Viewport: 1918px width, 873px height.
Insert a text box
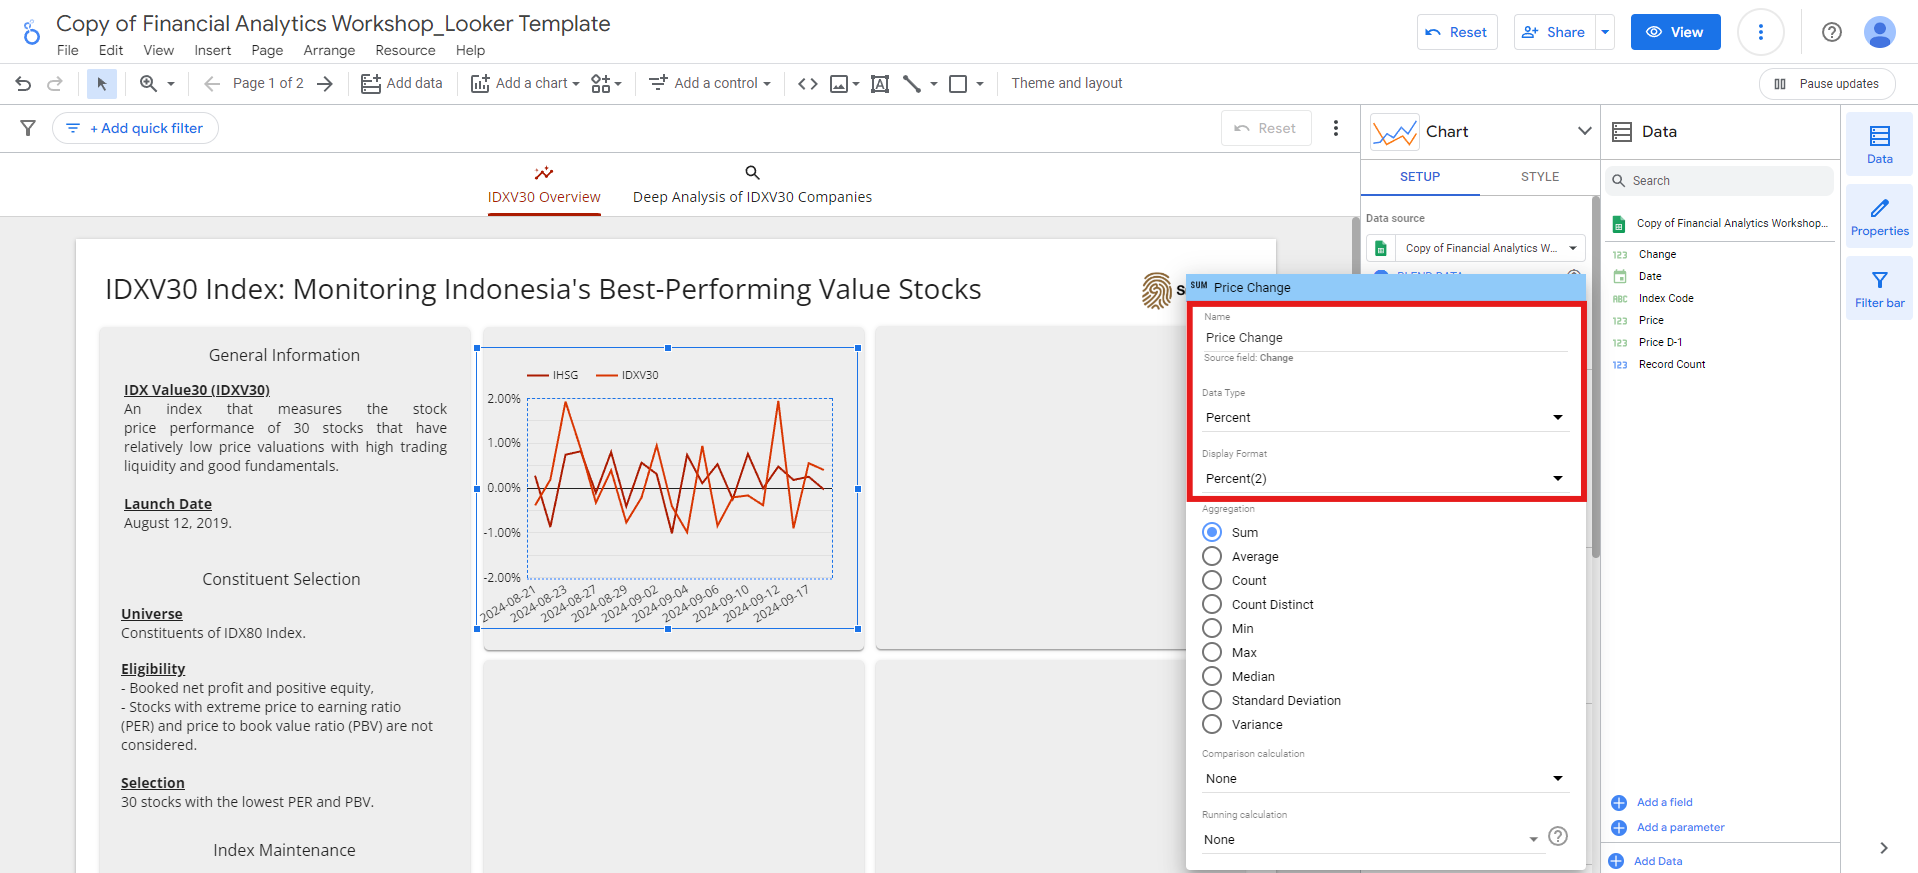879,84
